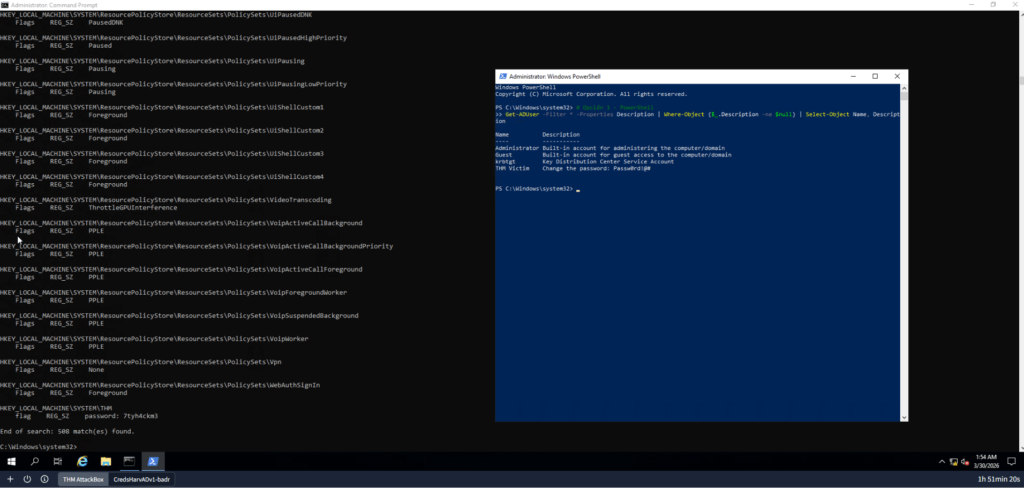Click the krbtgt row in PowerShell output
The image size is (1024, 488).
tap(584, 161)
